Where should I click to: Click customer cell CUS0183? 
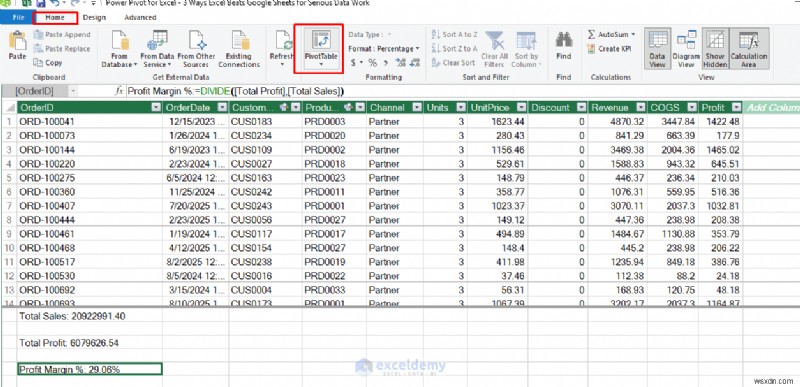[265, 122]
